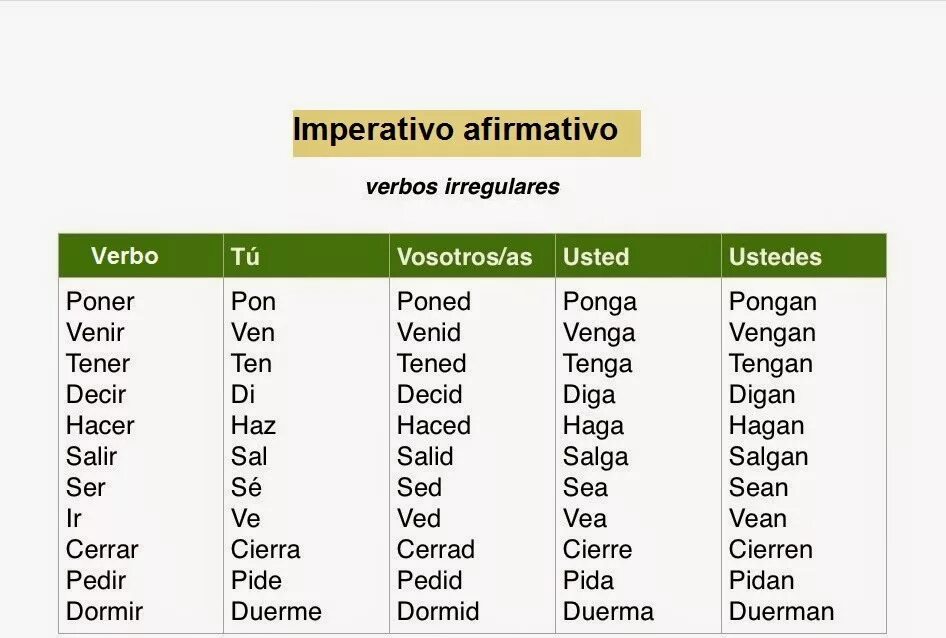
Task: Select 'Ponga' in the Usted column
Action: 599,302
